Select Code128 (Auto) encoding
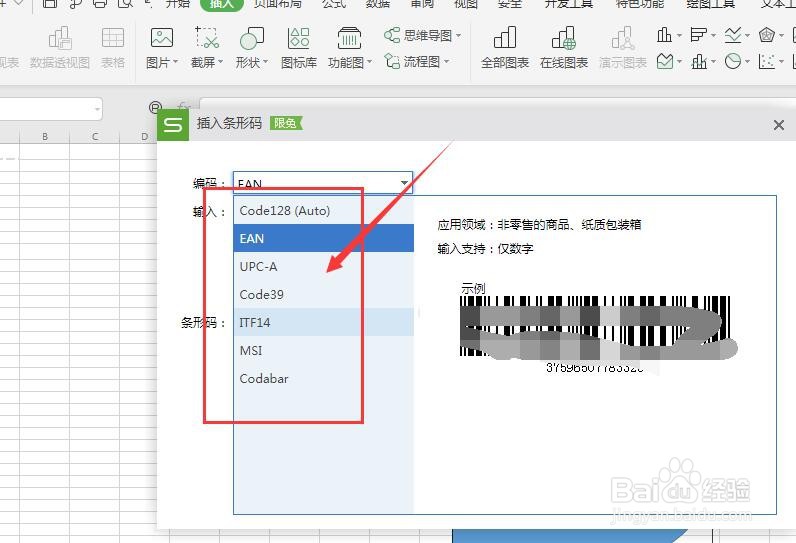This screenshot has width=796, height=543. (324, 211)
